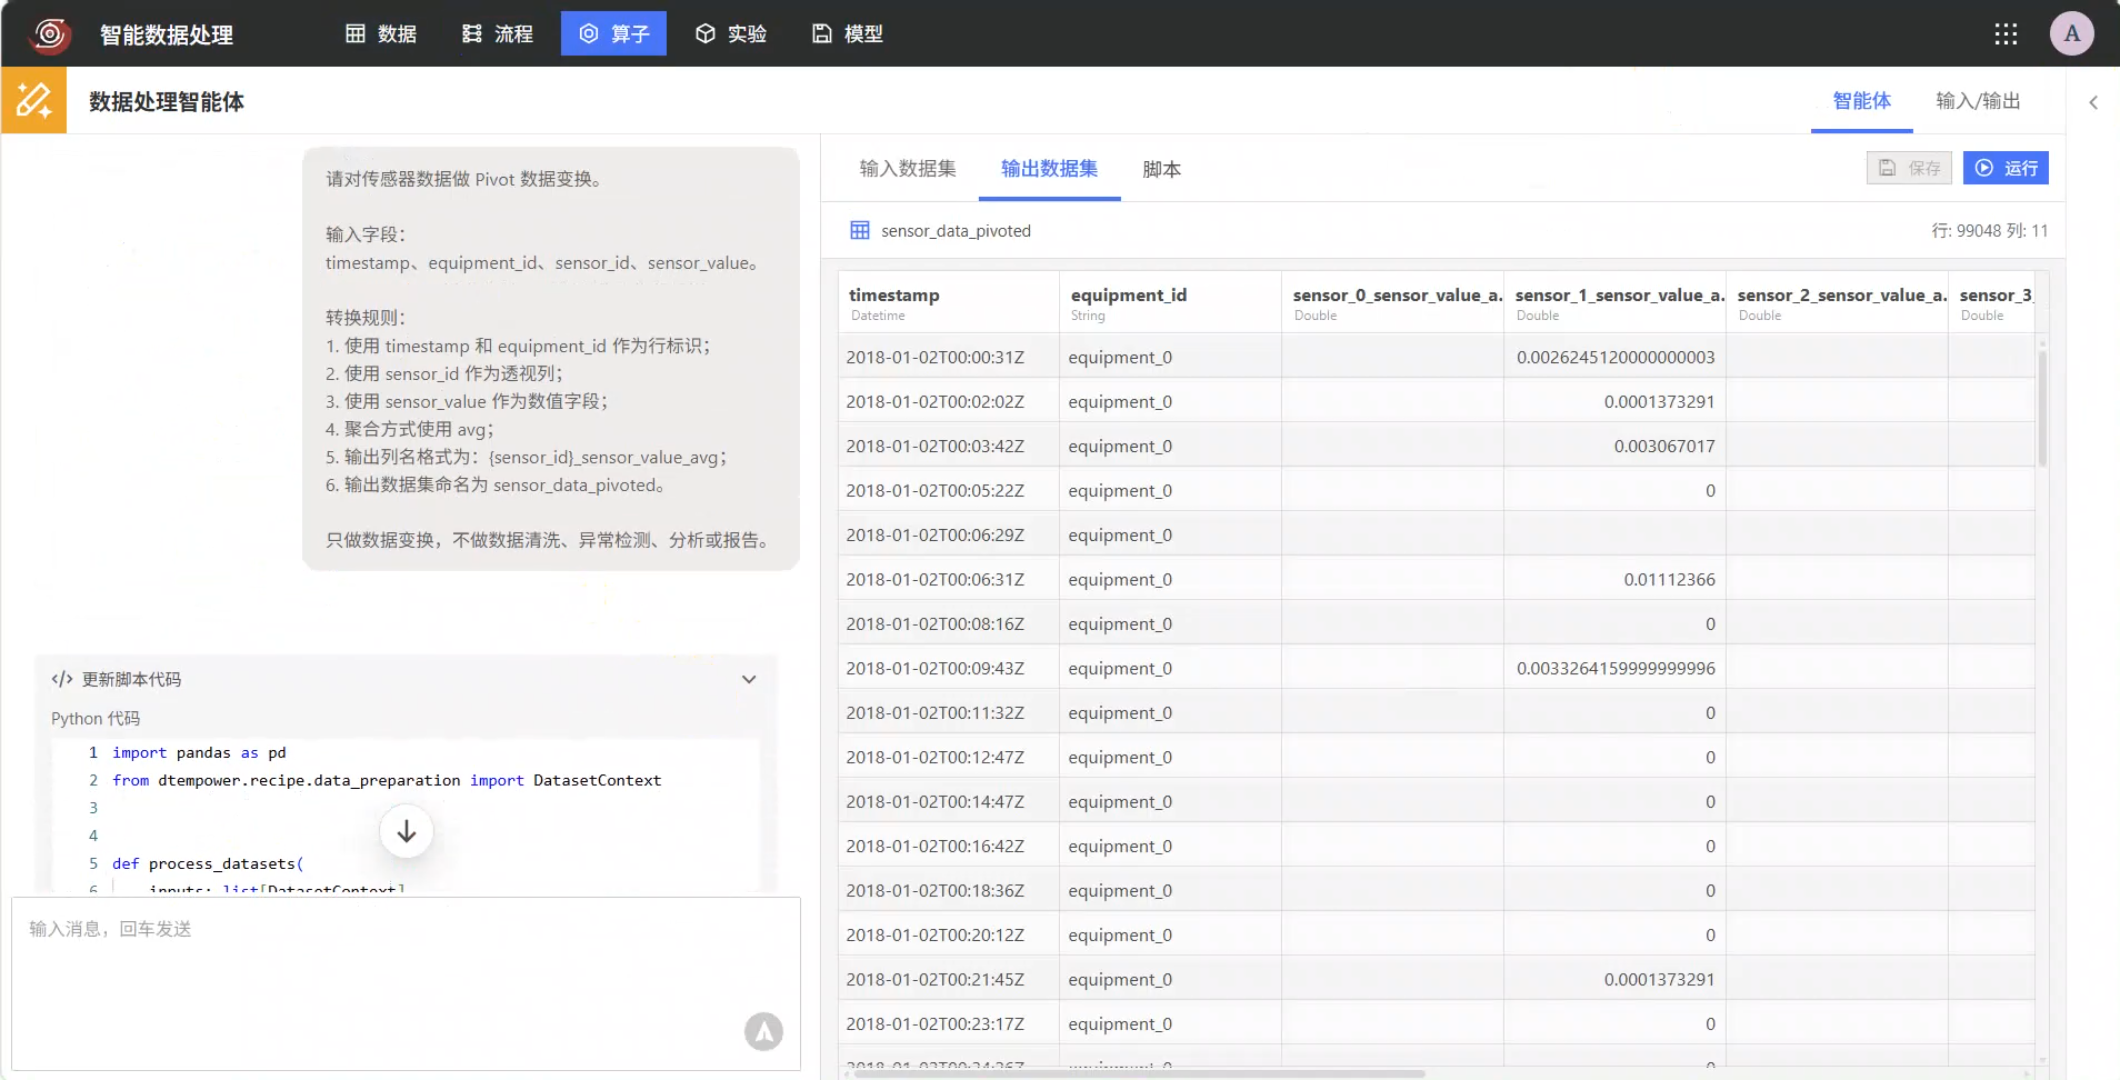Viewport: 2120px width, 1080px height.
Task: Click the app logo icon
Action: tap(49, 34)
